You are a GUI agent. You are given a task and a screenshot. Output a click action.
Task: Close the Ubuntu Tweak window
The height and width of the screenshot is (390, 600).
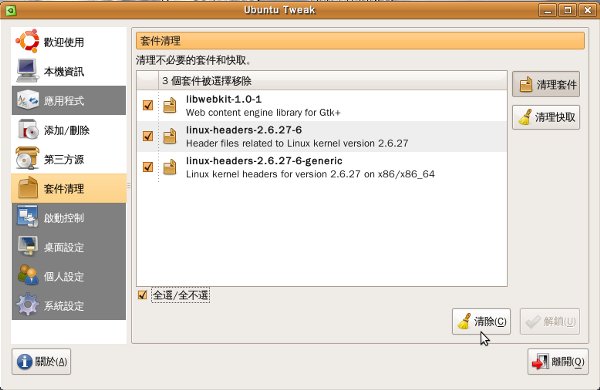tap(587, 10)
